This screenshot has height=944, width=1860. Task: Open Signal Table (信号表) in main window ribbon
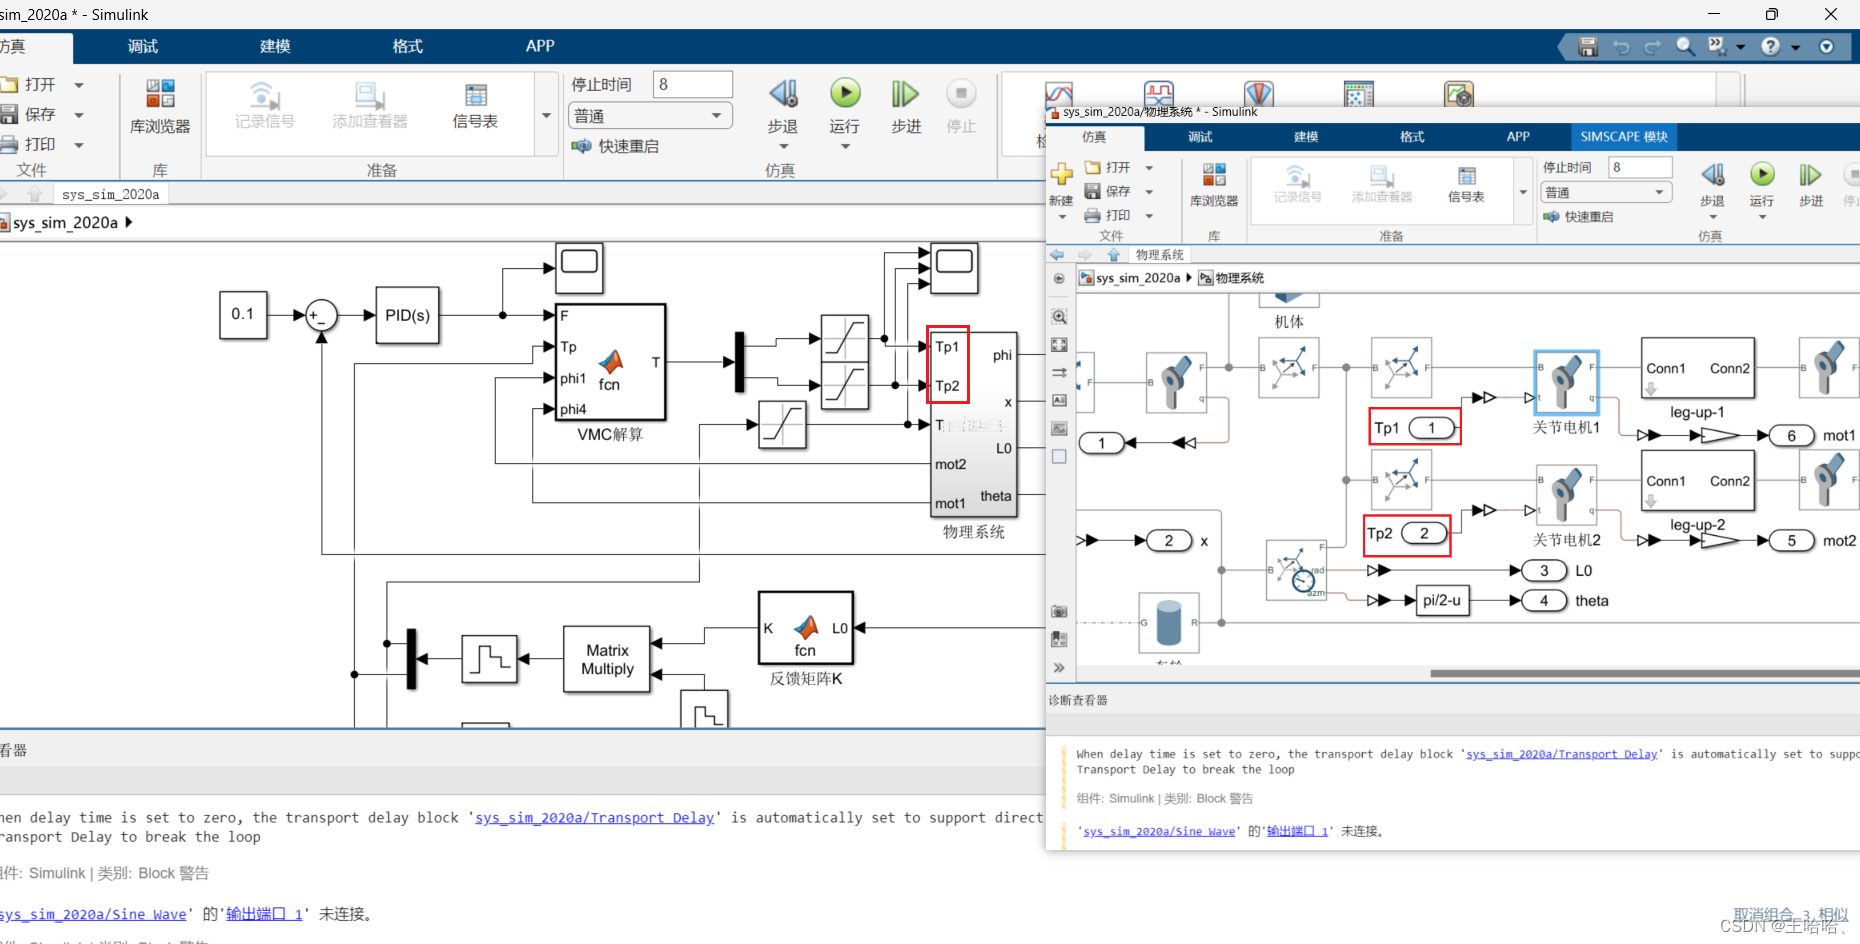tap(475, 107)
